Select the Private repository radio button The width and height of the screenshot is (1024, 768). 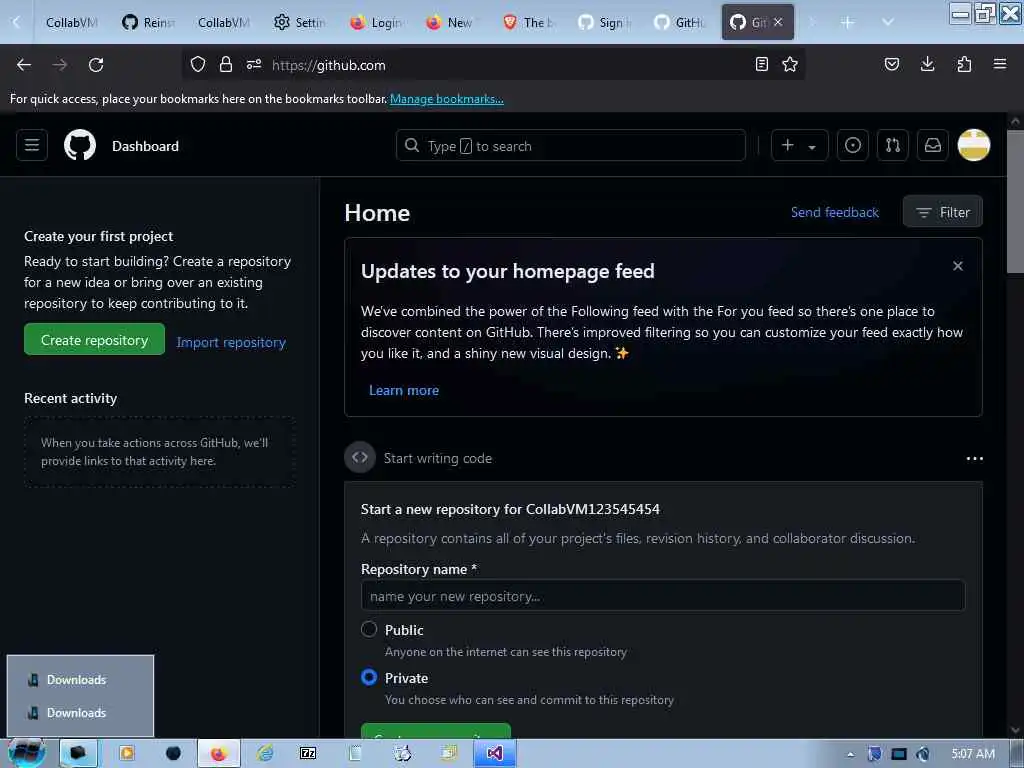pyautogui.click(x=369, y=677)
